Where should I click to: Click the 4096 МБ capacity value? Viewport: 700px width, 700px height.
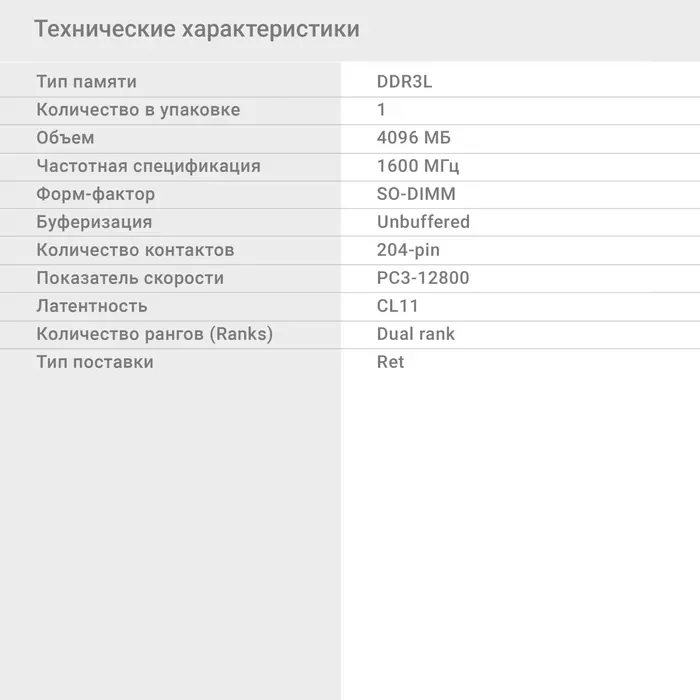coord(414,138)
